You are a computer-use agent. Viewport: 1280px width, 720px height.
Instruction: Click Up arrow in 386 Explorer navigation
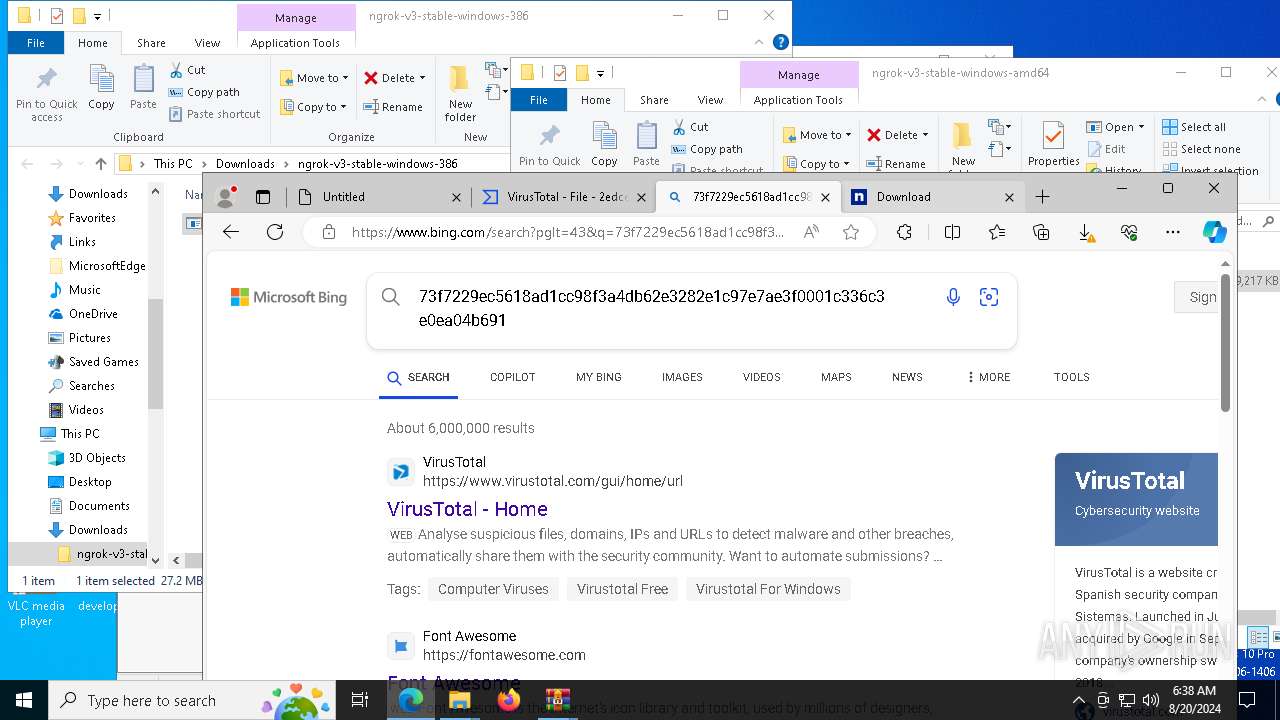(x=101, y=164)
